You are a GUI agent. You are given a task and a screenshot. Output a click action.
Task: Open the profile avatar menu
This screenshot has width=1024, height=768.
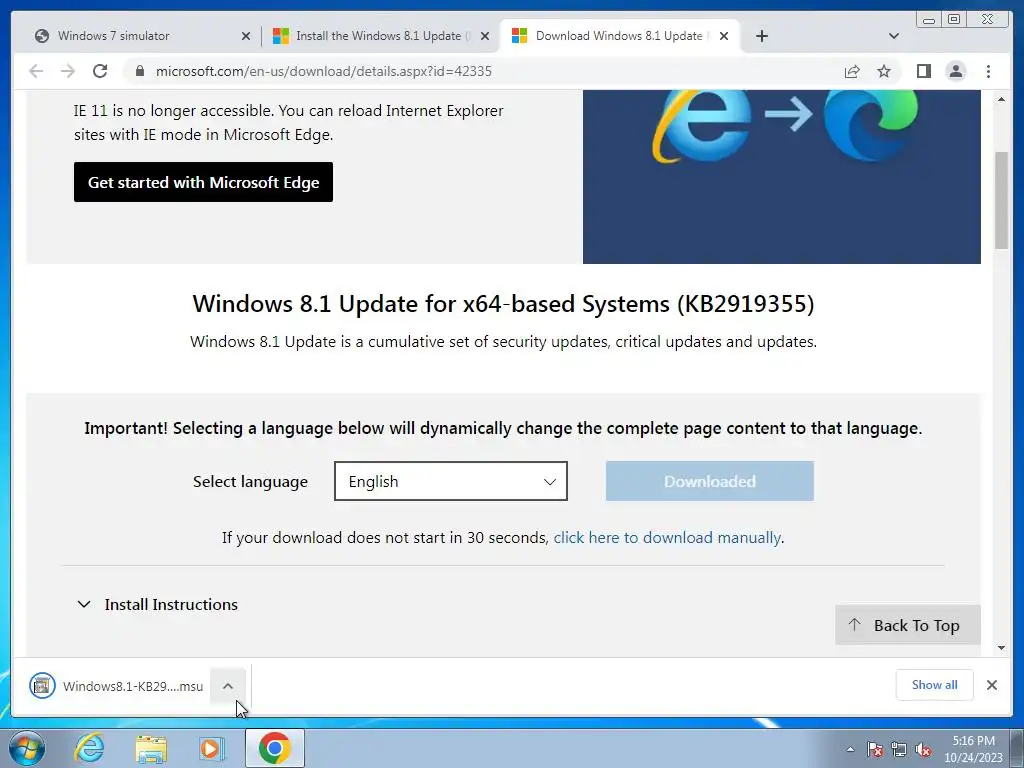tap(955, 71)
